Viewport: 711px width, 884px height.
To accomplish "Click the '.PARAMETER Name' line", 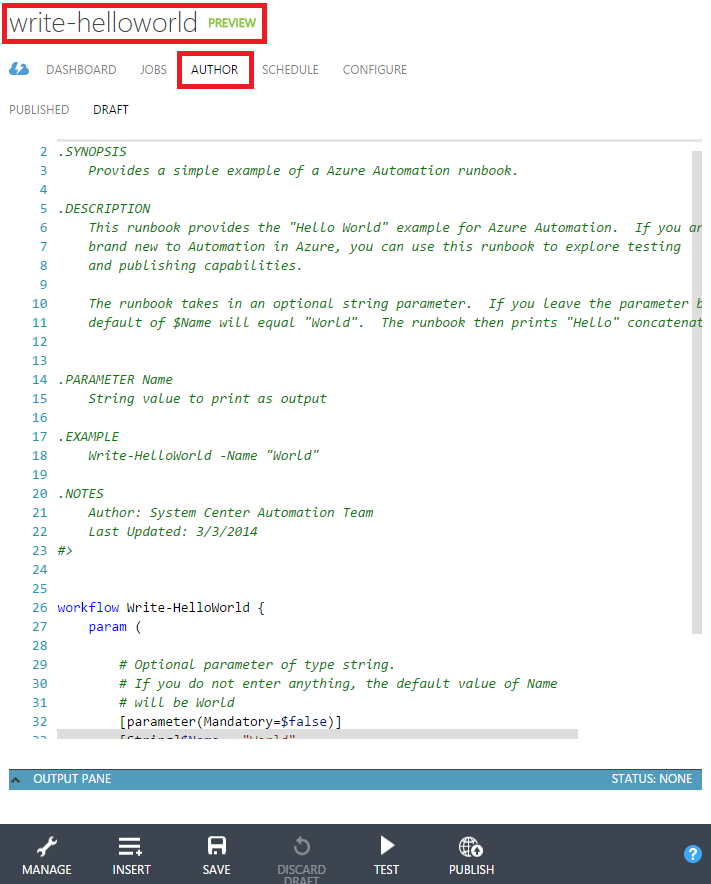I will coord(115,380).
